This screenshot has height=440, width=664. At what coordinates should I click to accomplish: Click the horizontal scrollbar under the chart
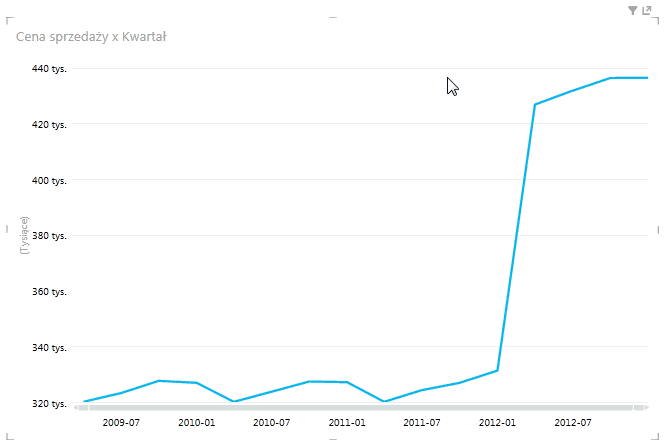point(360,408)
